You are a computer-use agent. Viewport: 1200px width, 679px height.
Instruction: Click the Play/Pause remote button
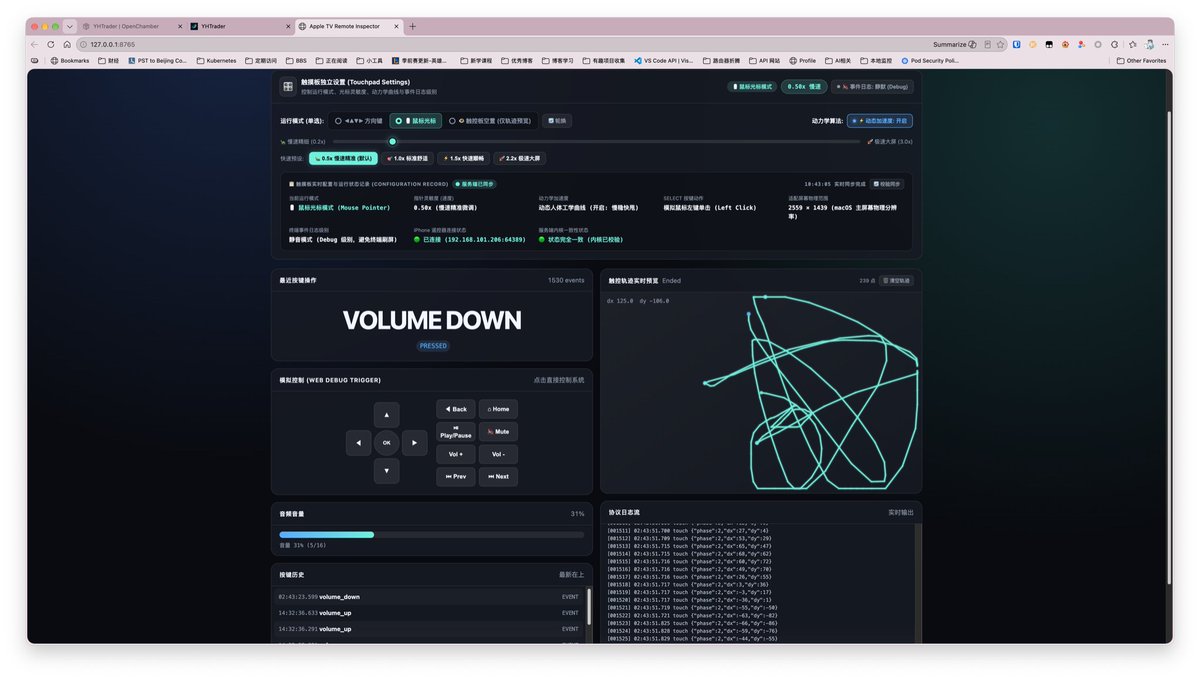tap(456, 432)
